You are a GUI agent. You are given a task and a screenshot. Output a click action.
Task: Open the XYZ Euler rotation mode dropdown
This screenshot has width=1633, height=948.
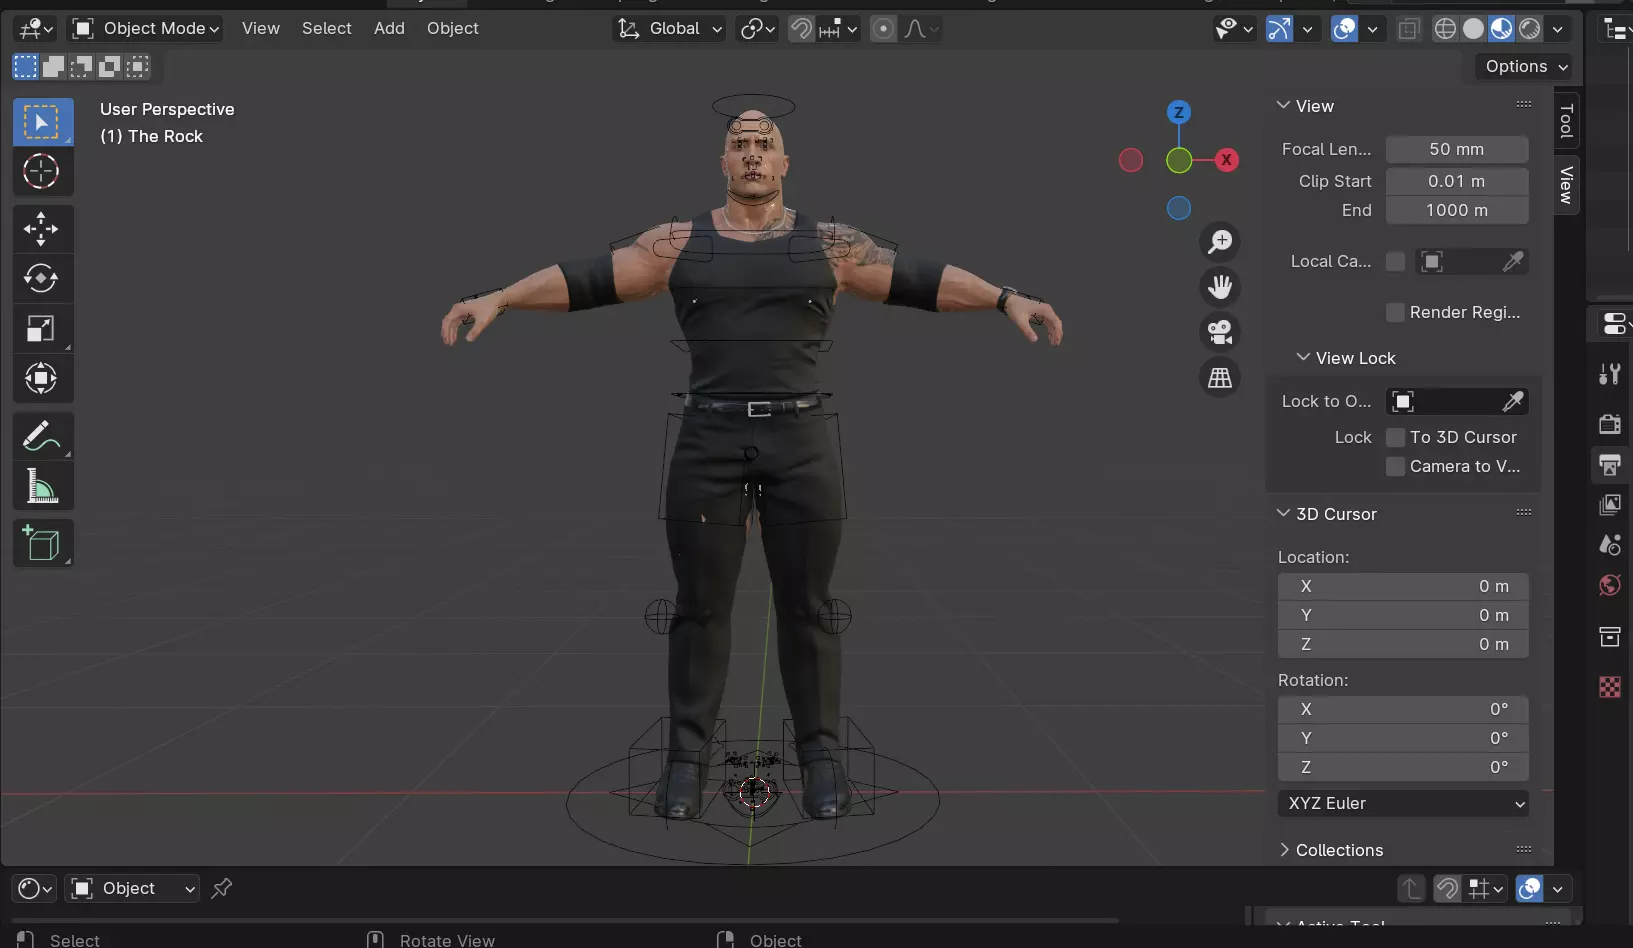coord(1403,803)
